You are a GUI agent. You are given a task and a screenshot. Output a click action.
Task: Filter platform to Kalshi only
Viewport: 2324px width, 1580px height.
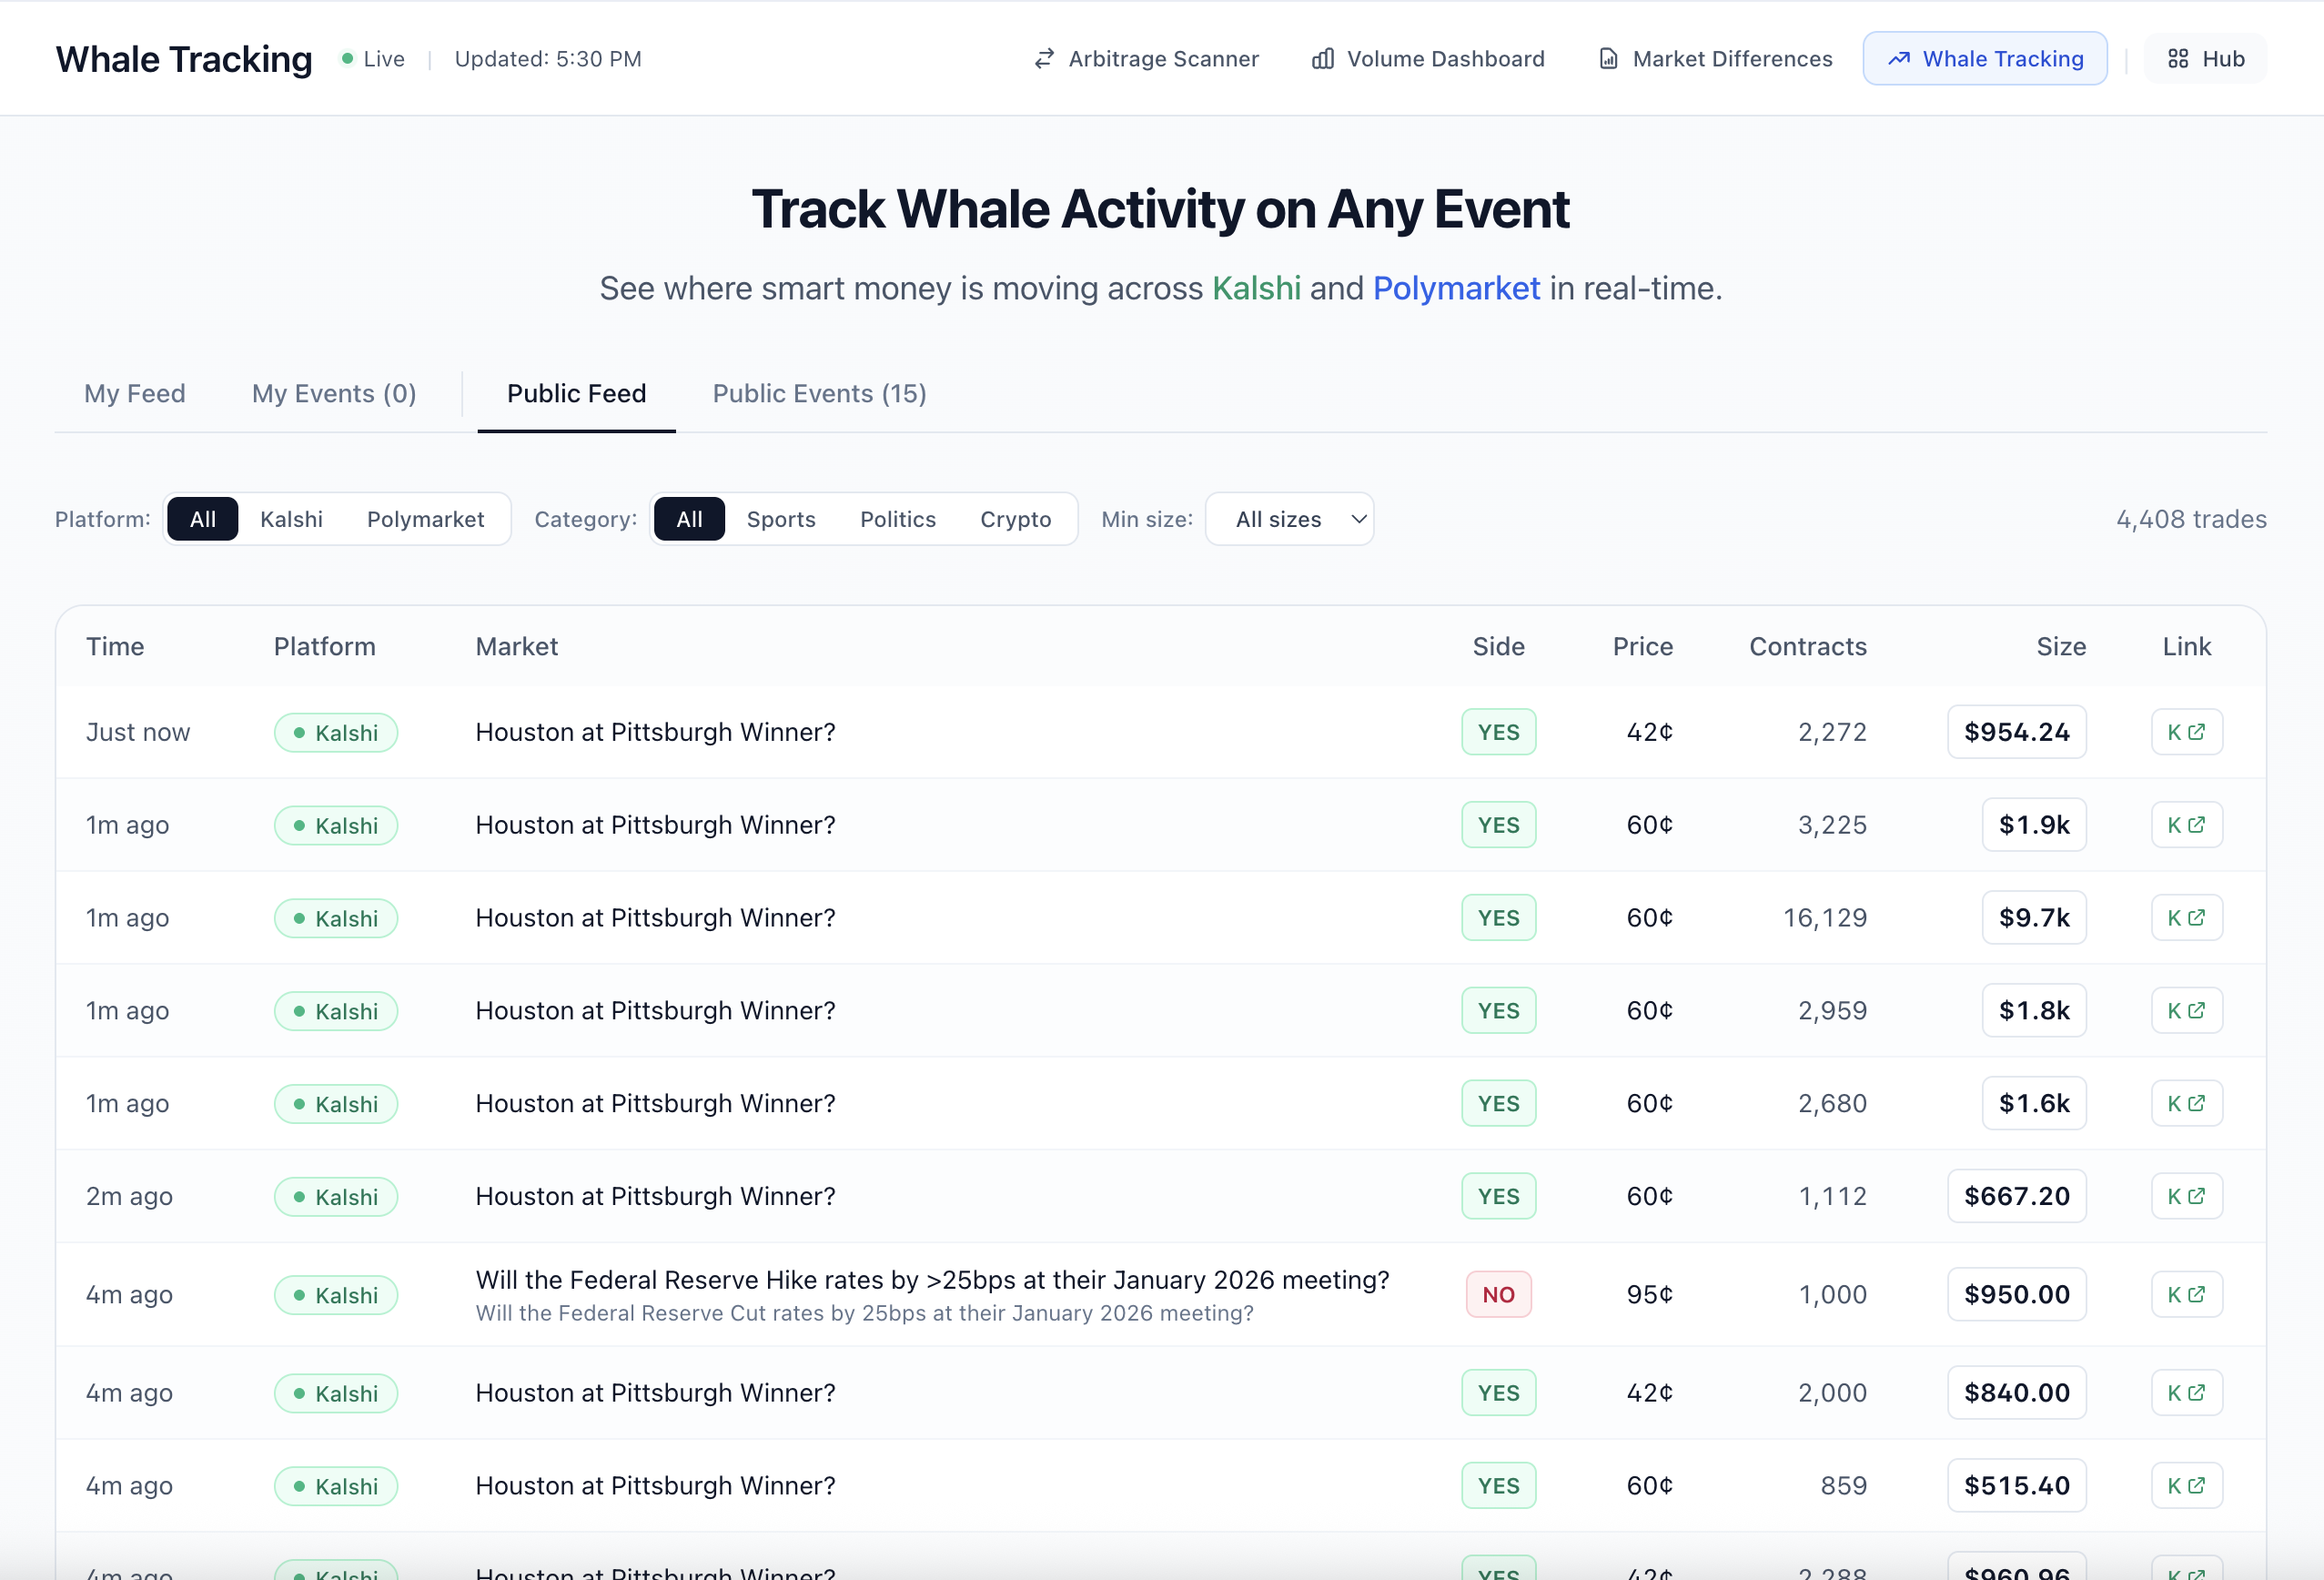291,519
